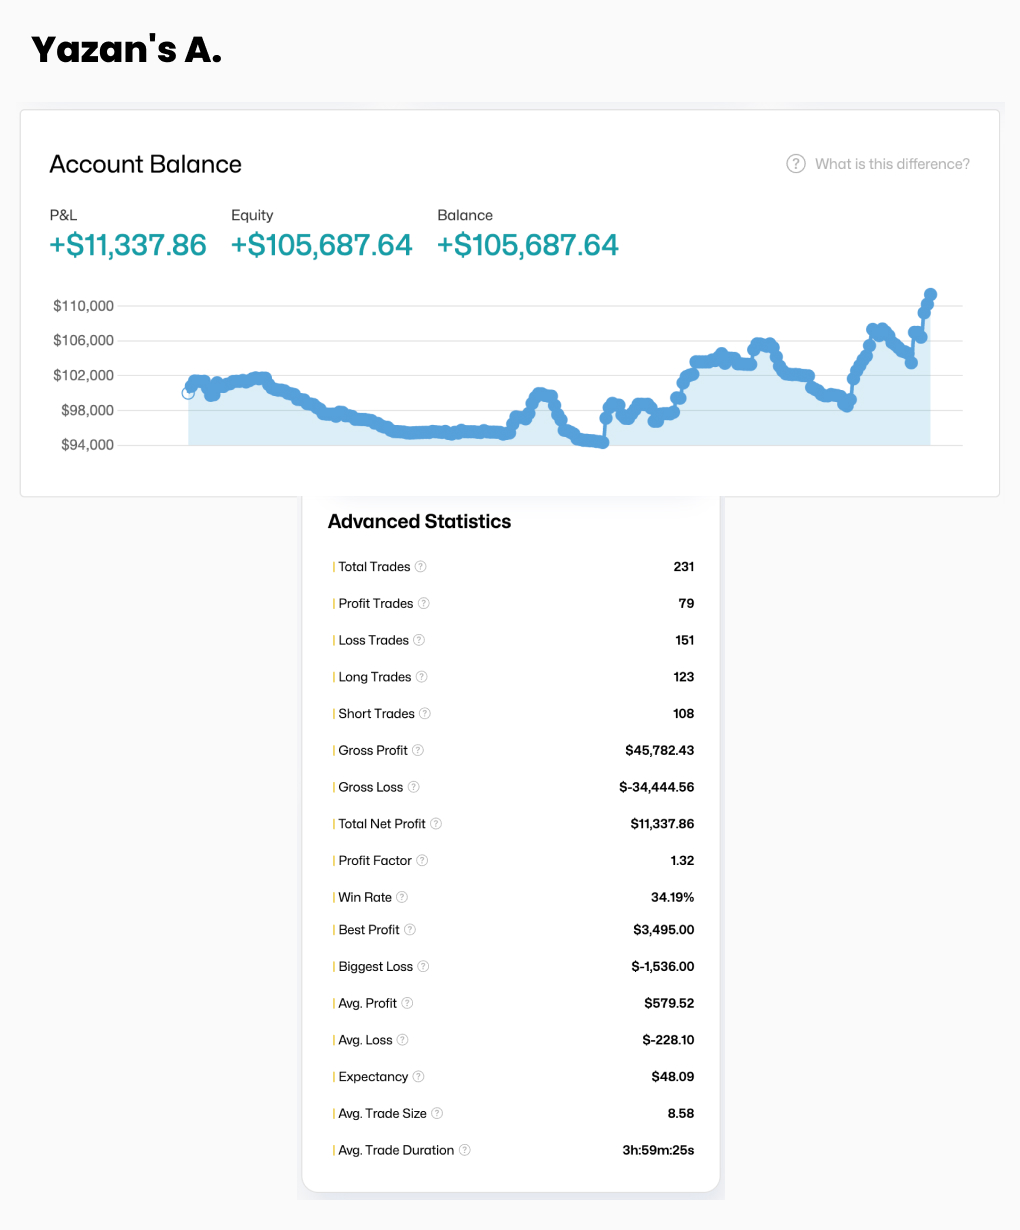
Task: Click the info icon beside Profit Factor
Action: (422, 861)
